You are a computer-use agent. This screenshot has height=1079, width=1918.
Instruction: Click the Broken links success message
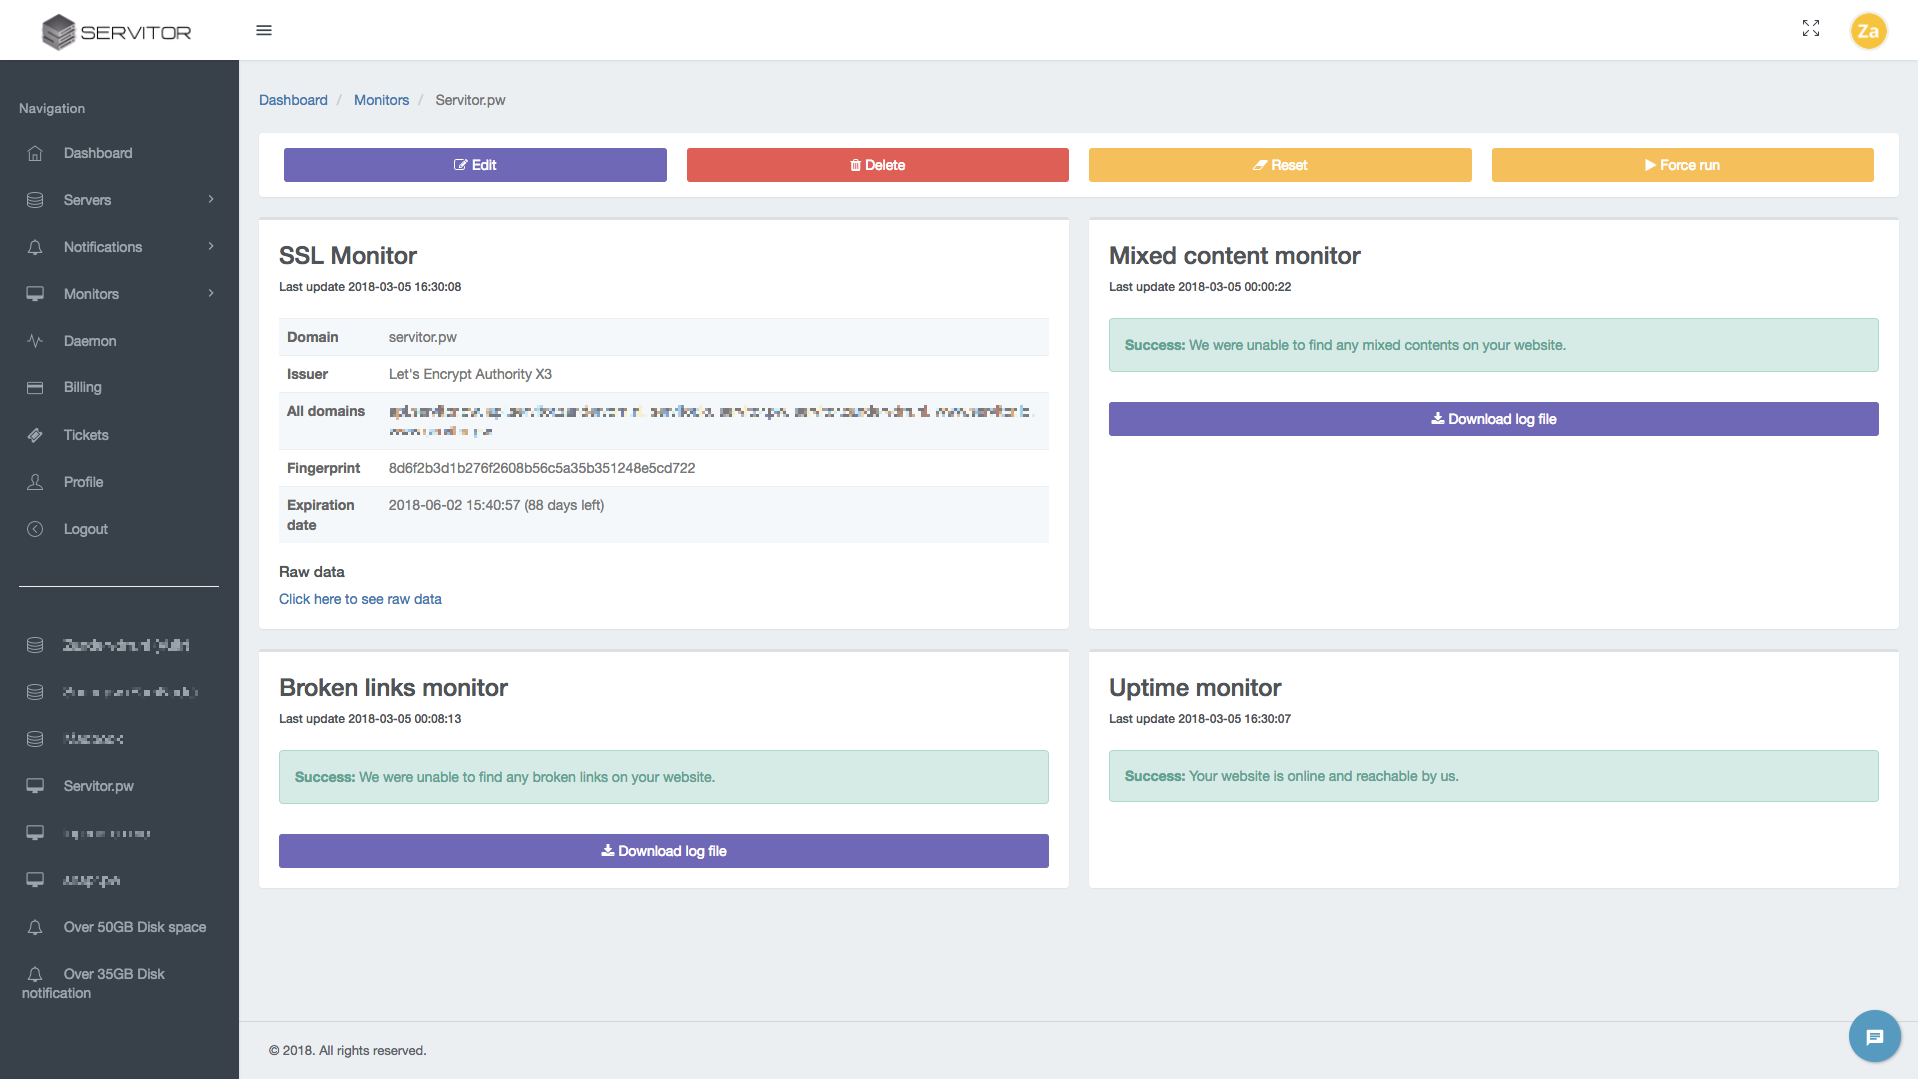click(x=663, y=777)
